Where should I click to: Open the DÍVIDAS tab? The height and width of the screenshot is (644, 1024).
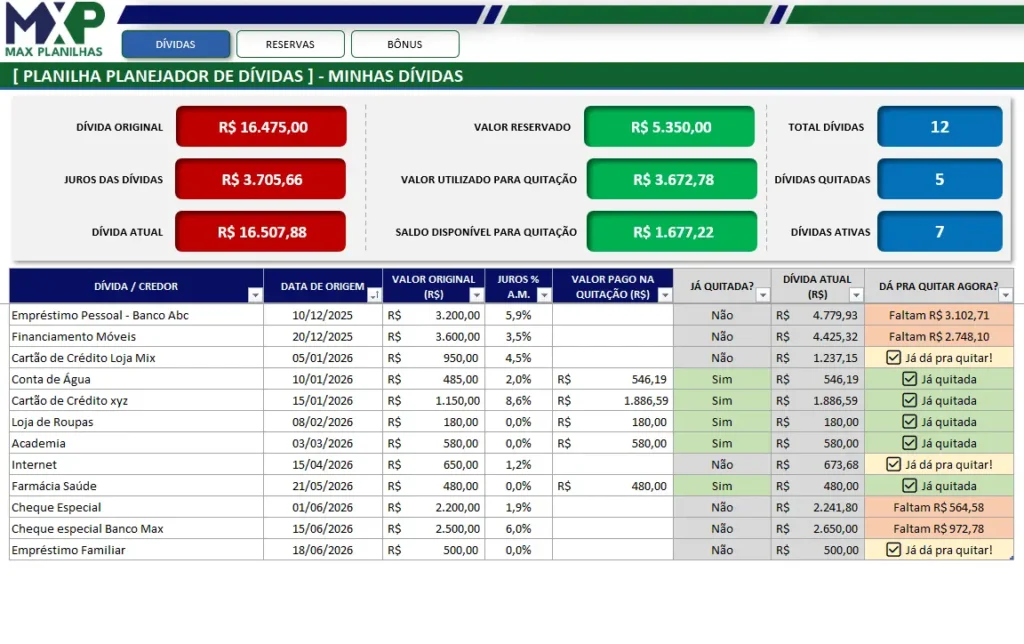[176, 44]
